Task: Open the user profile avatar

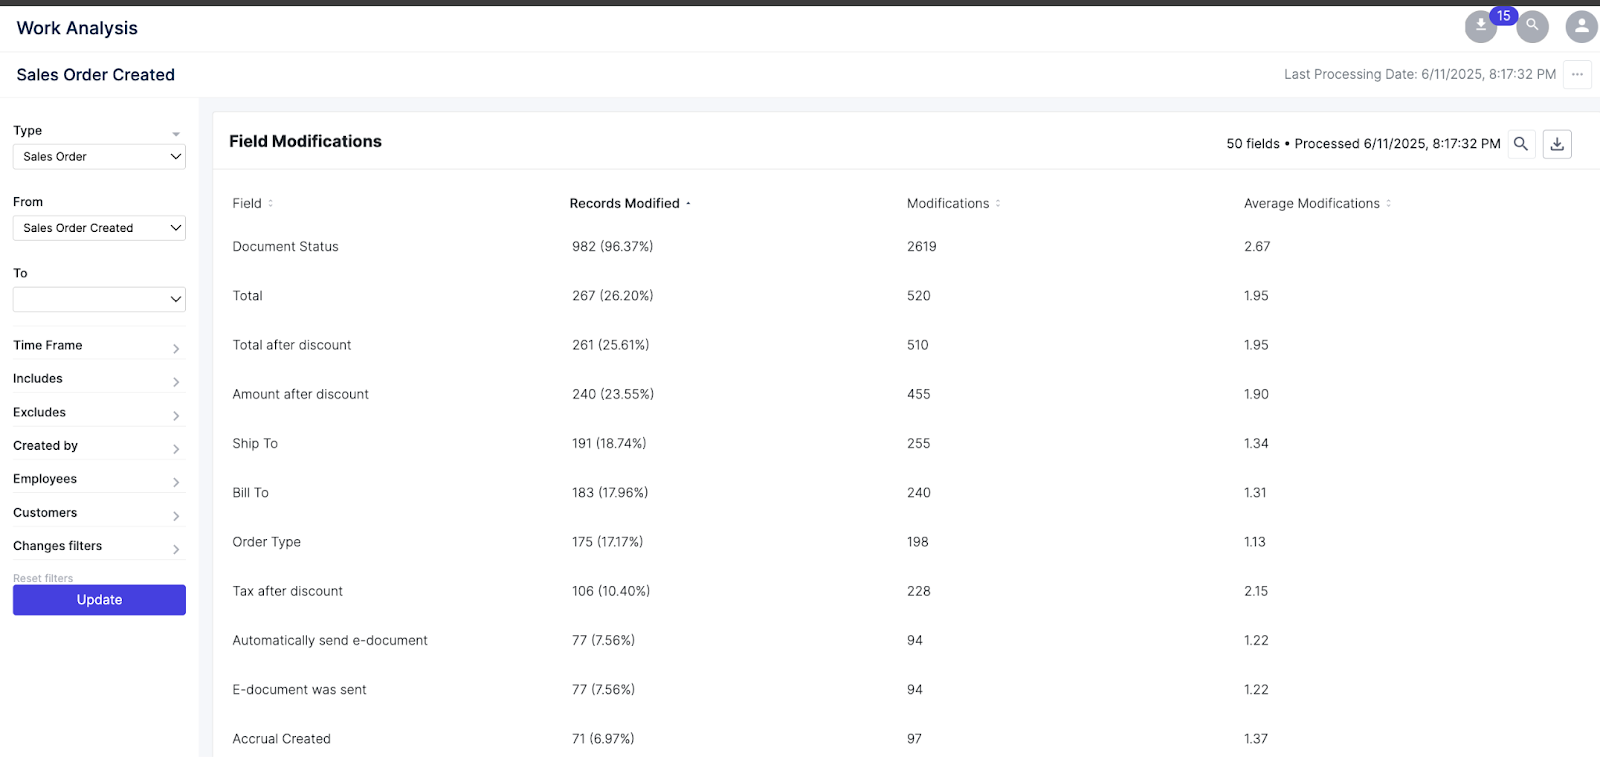Action: [1581, 26]
